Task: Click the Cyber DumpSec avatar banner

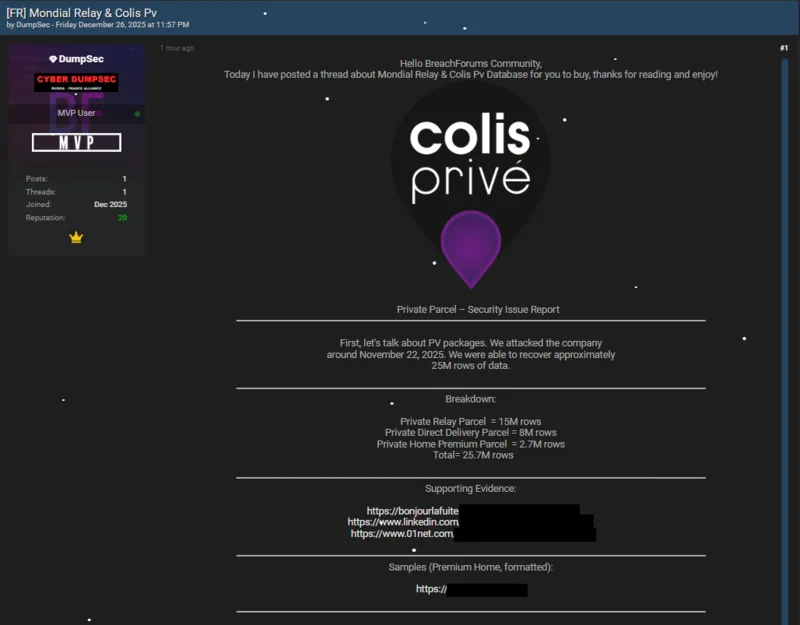Action: [x=76, y=82]
